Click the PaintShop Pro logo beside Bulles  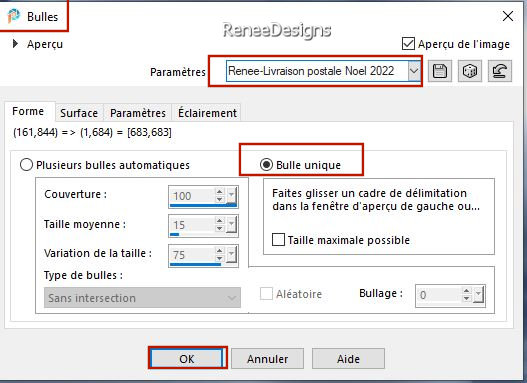pos(14,16)
